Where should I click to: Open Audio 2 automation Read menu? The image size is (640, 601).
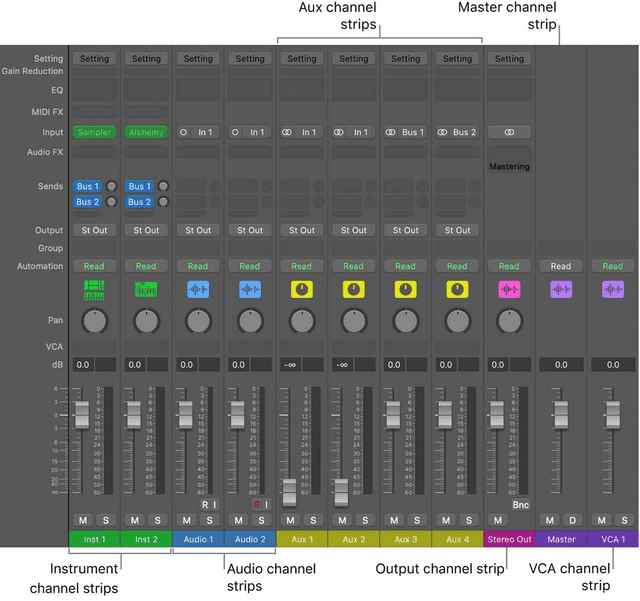tap(250, 266)
